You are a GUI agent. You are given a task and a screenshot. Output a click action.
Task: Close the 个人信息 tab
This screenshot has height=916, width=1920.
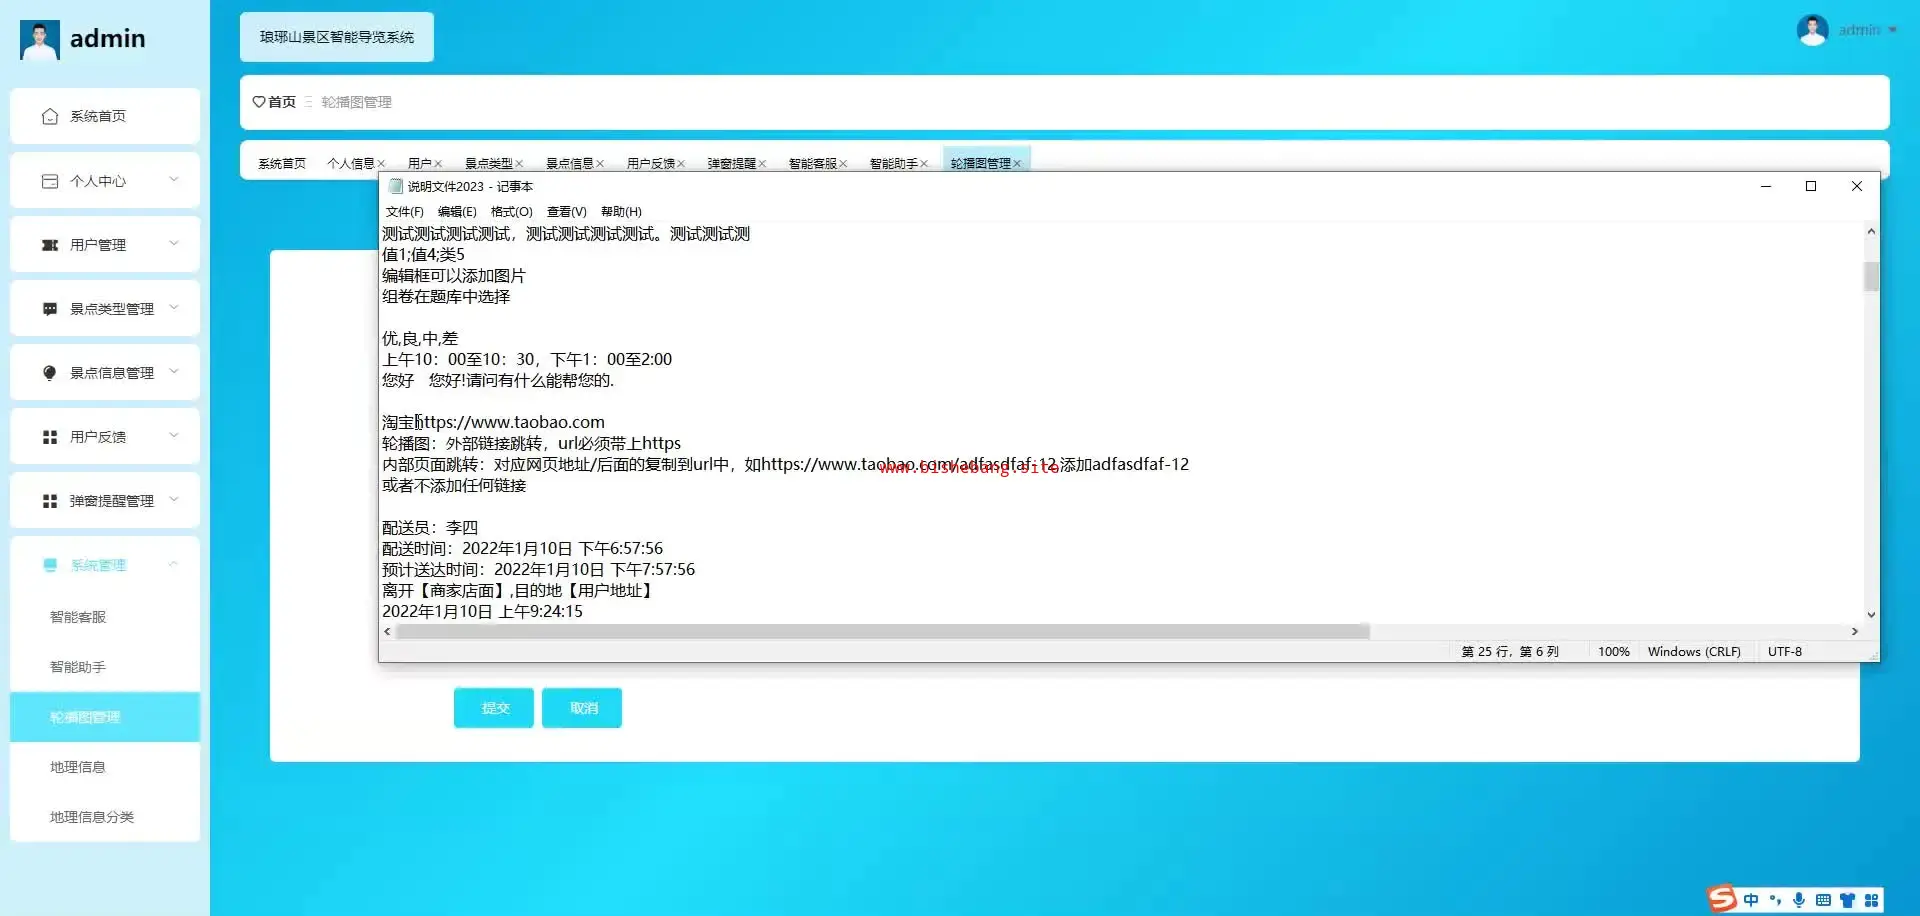381,164
